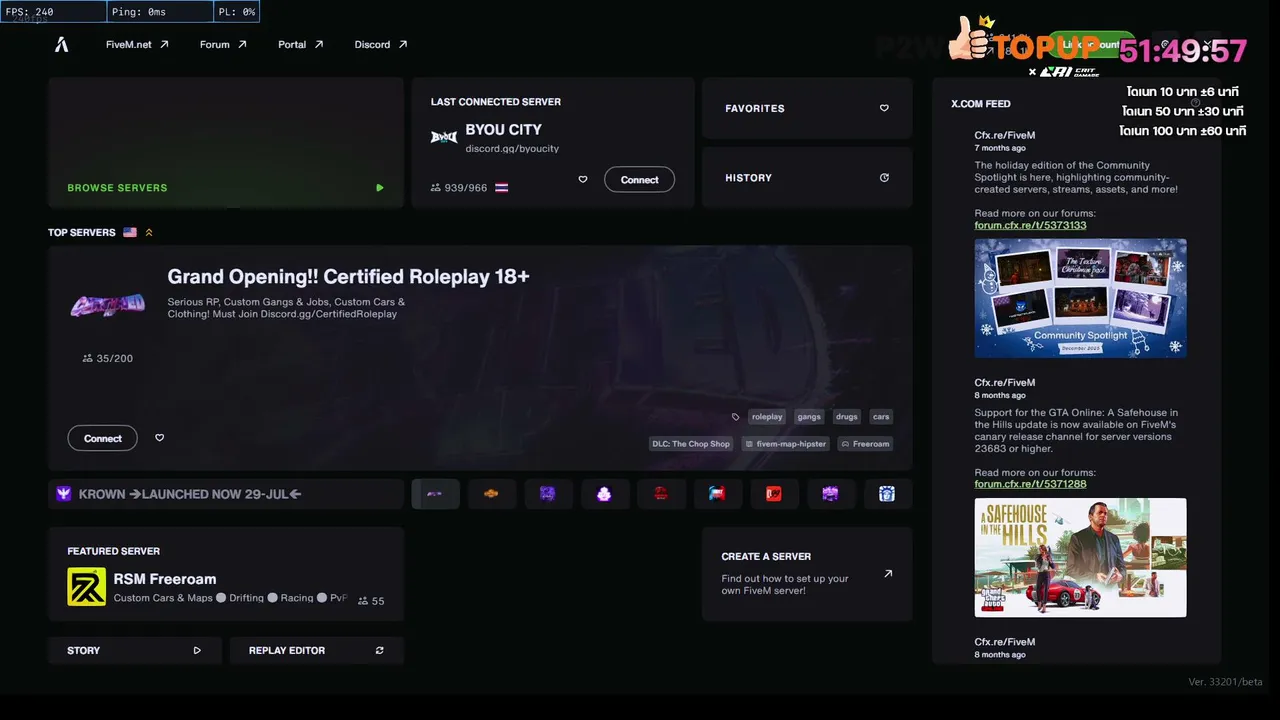Favorite the BYOU CITY server with heart
The width and height of the screenshot is (1280, 720).
point(583,180)
